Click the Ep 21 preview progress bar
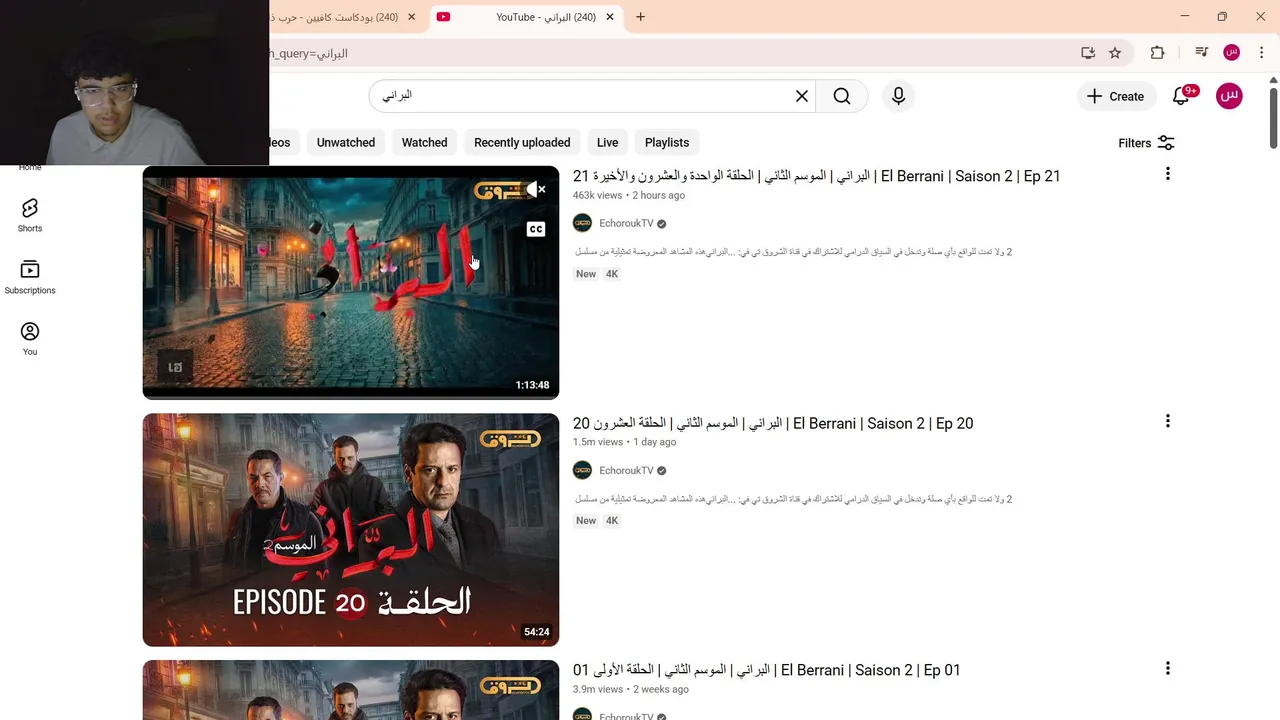The image size is (1280, 720). (x=351, y=396)
